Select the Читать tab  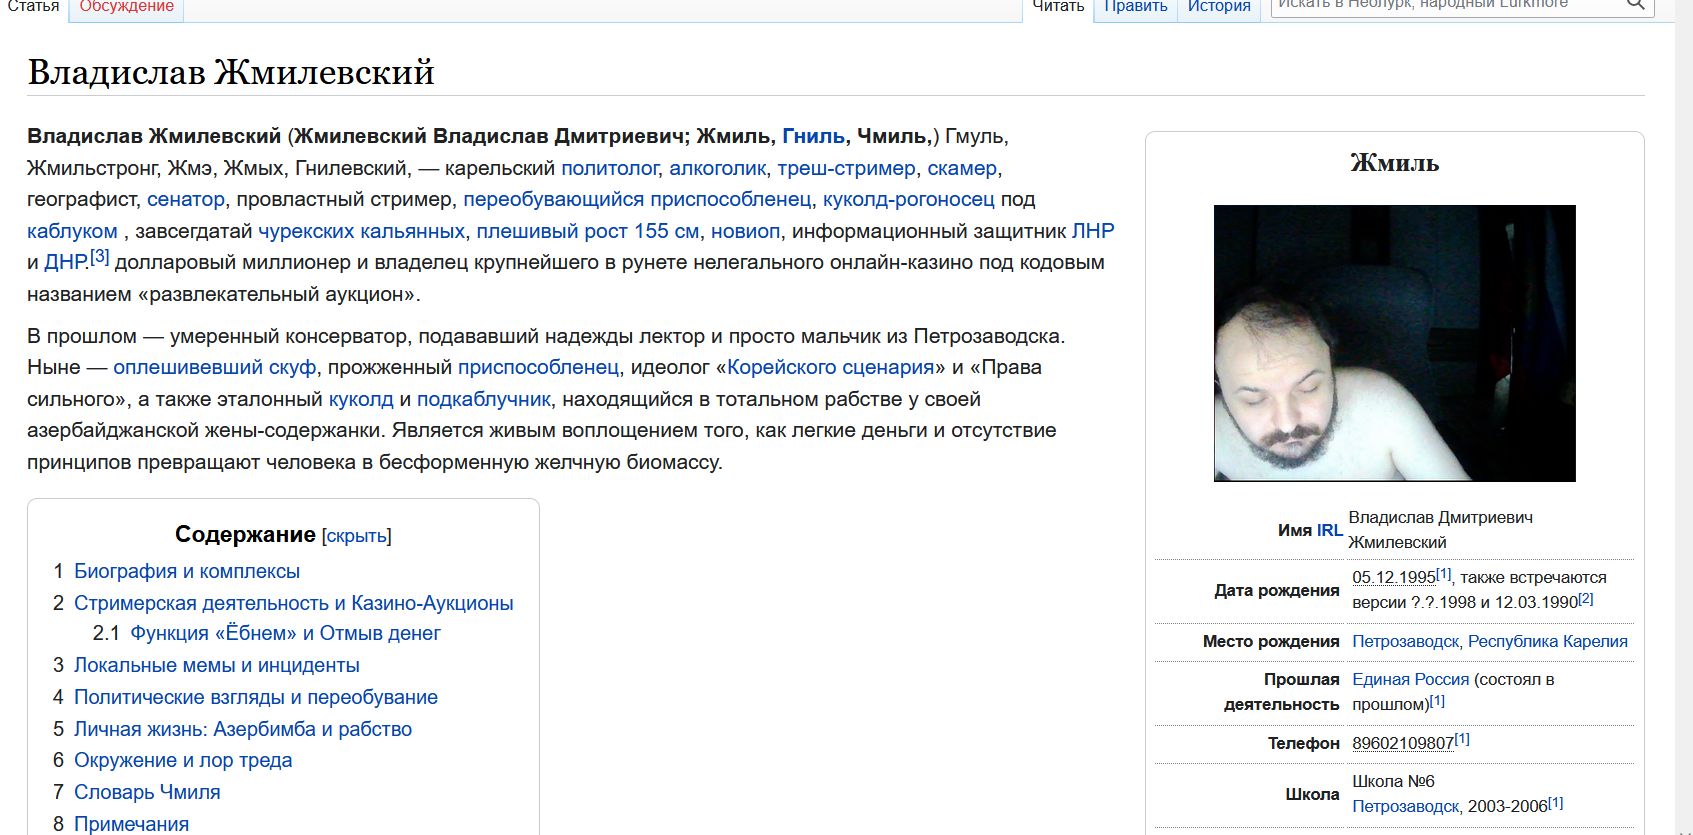point(1058,7)
